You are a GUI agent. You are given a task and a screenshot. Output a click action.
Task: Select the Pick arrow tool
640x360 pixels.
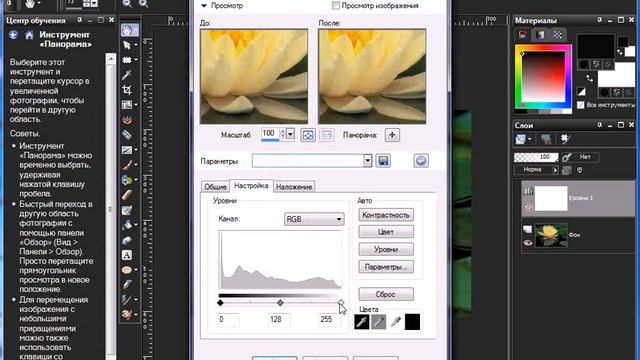click(127, 45)
